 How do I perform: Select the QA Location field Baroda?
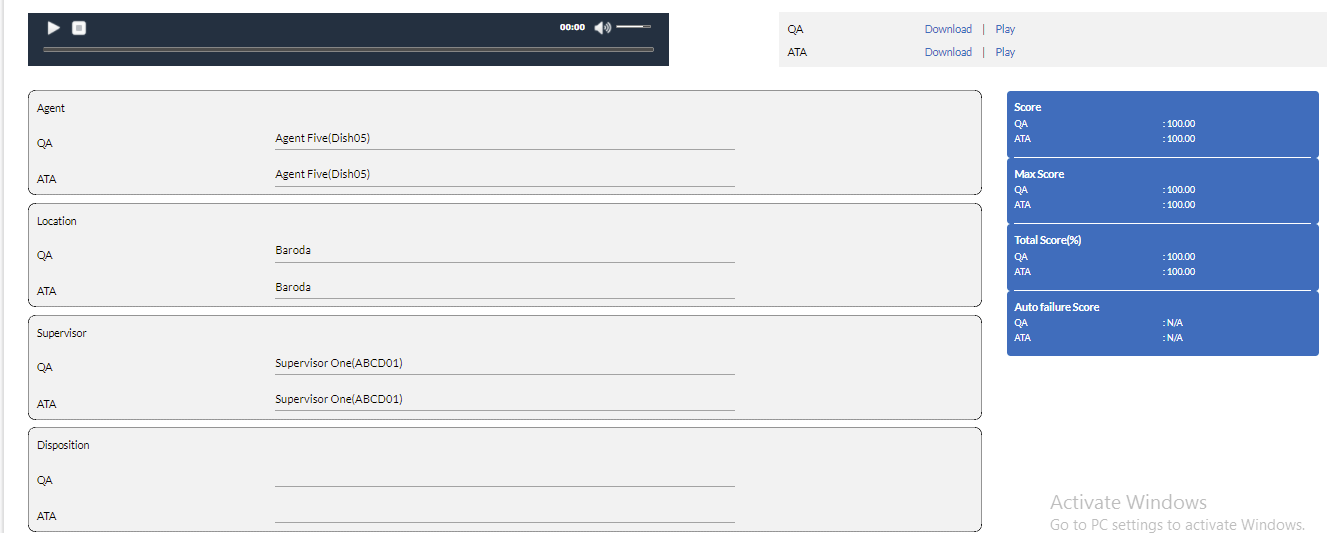coord(505,251)
